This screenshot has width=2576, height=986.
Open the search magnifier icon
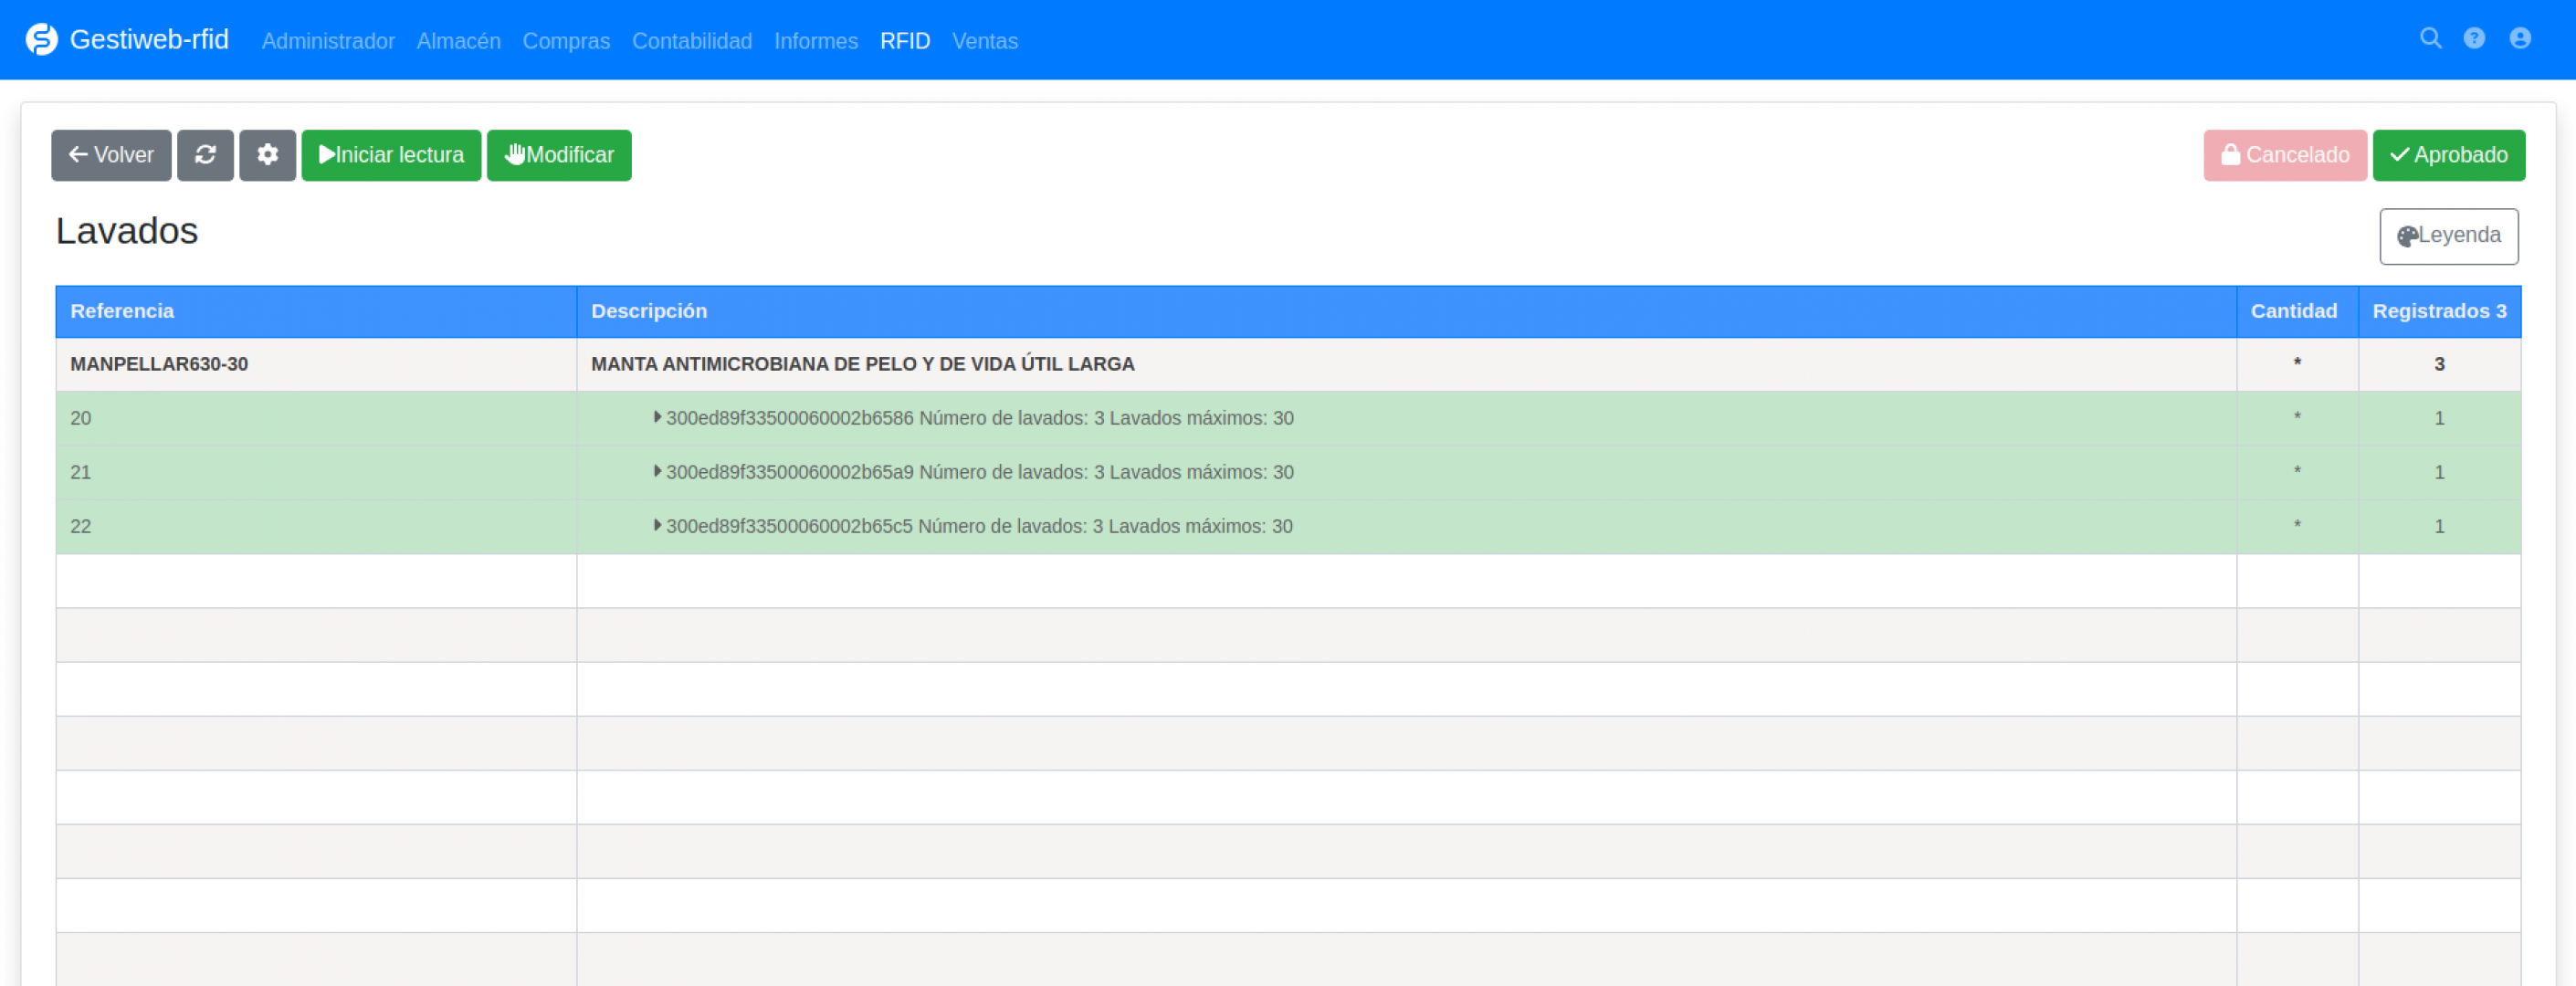(x=2430, y=38)
